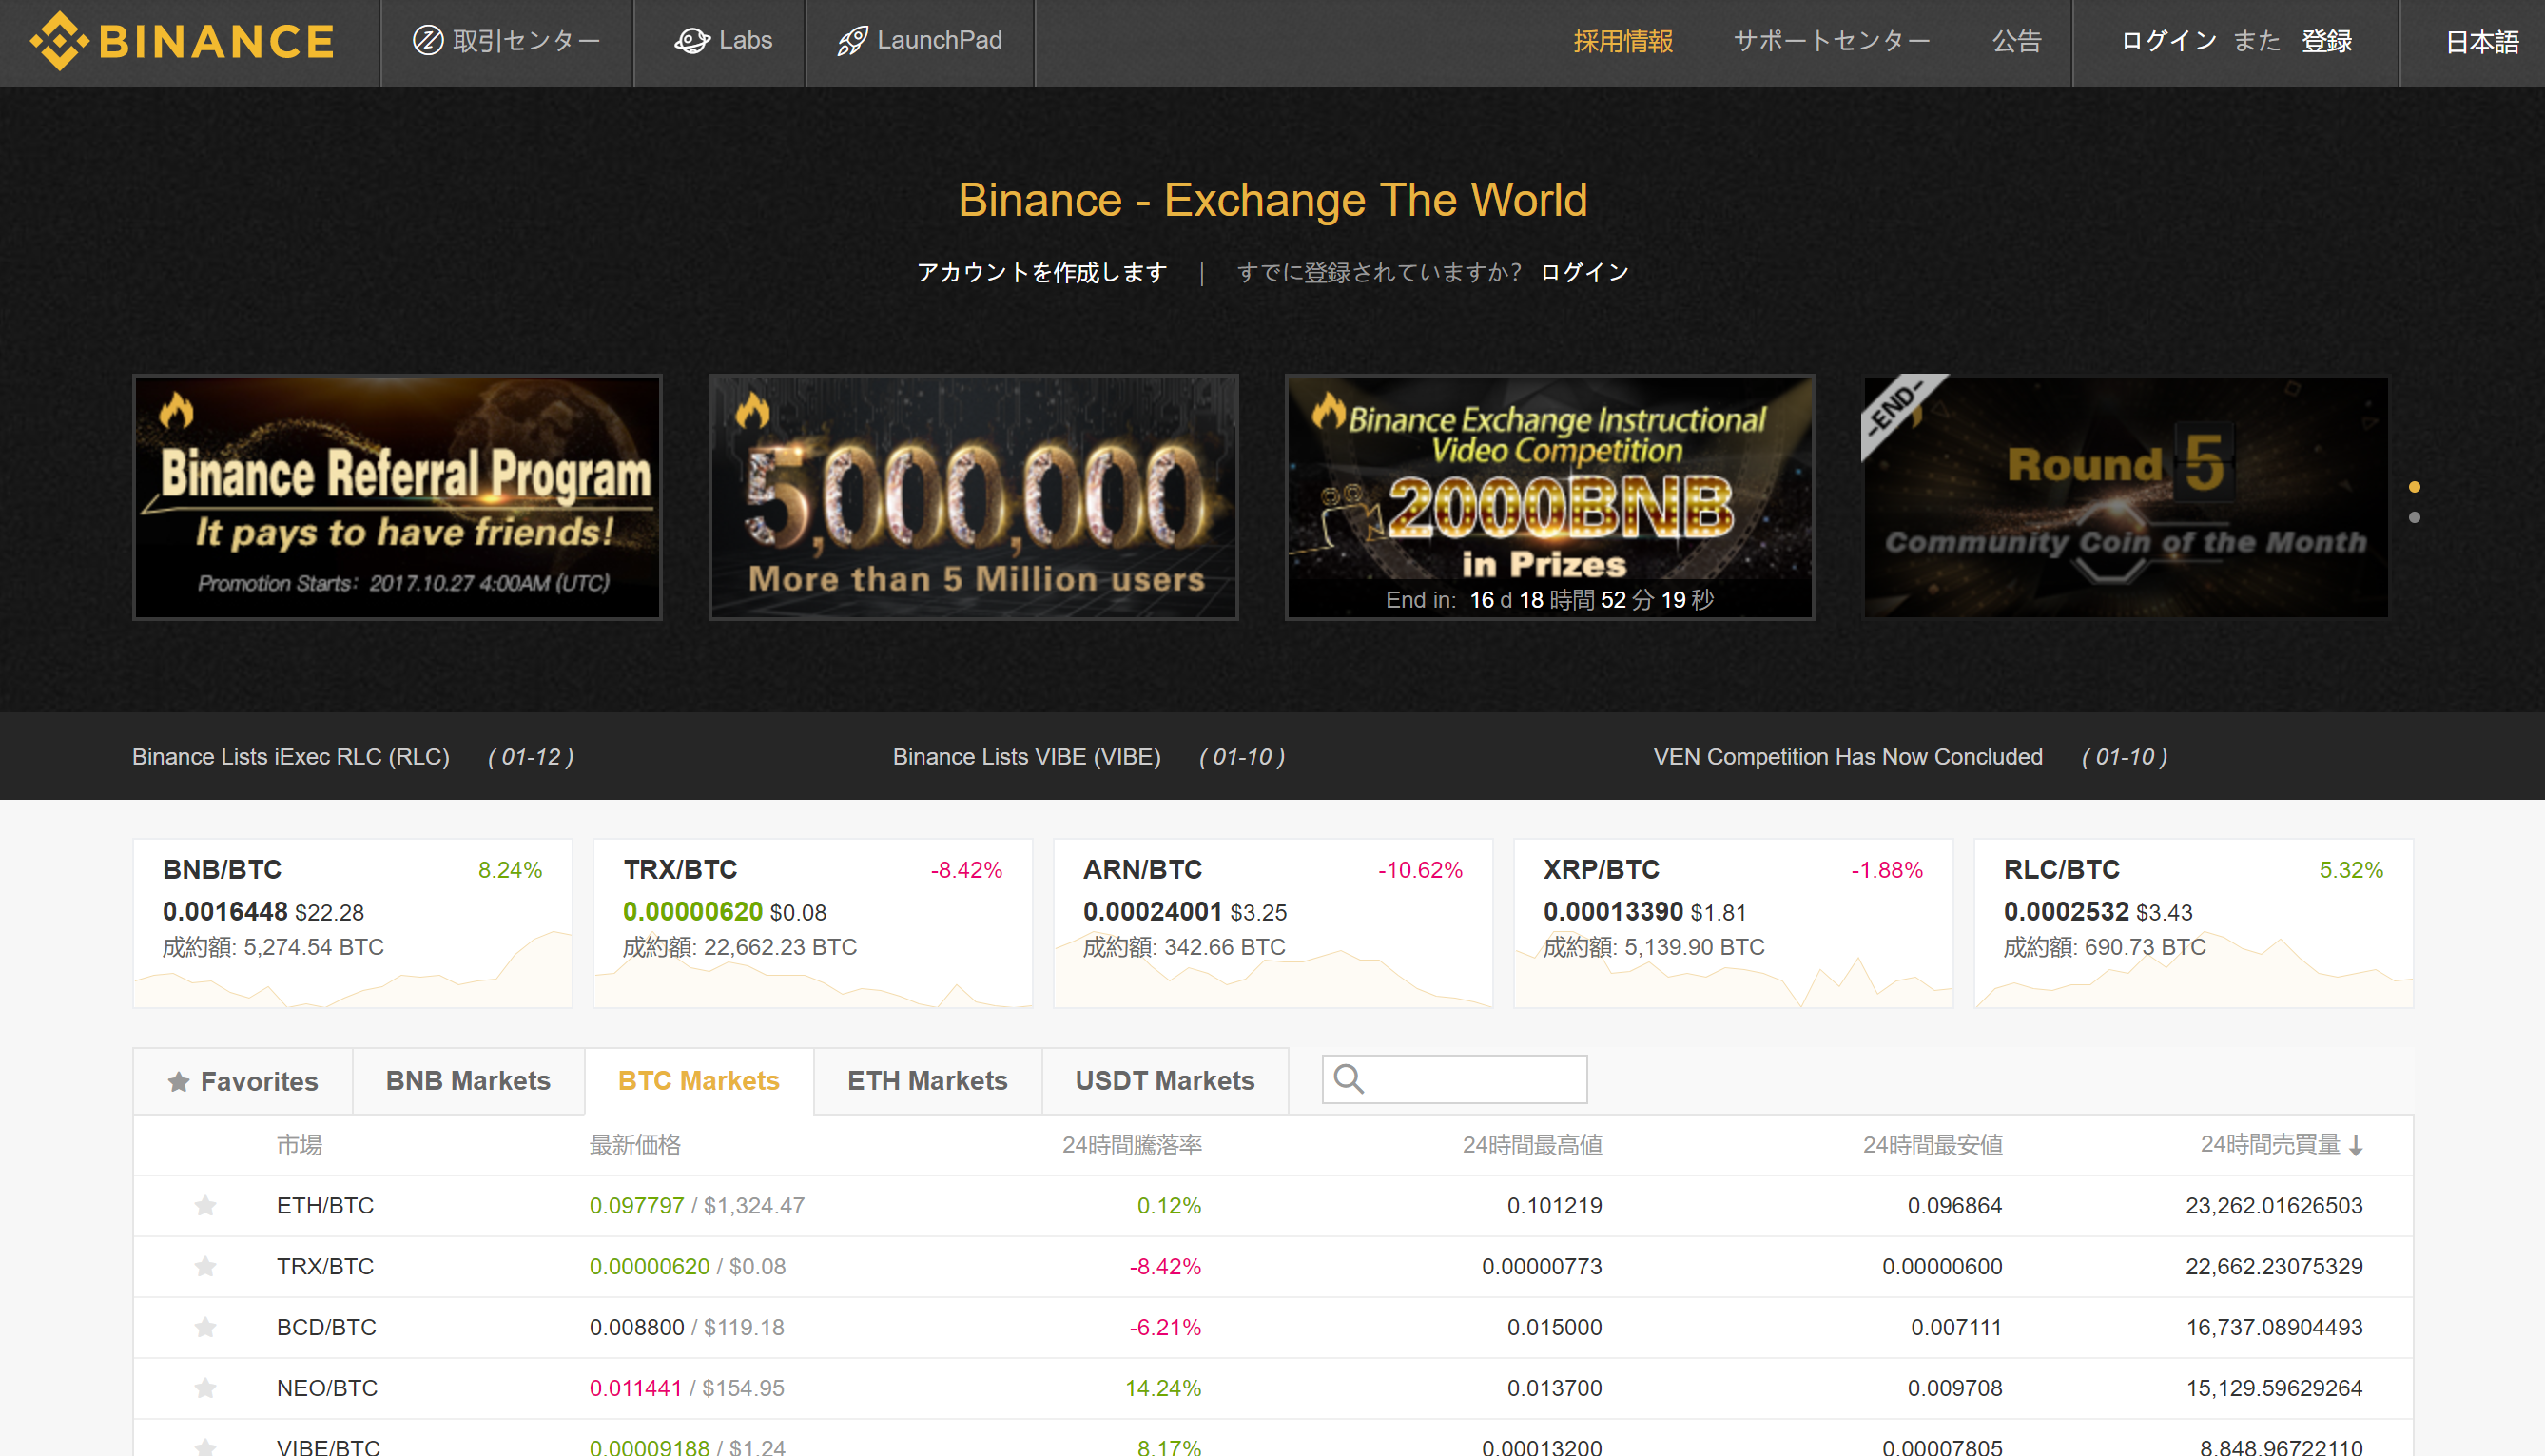The height and width of the screenshot is (1456, 2545).
Task: Select second banner carousel dot
Action: click(2415, 518)
